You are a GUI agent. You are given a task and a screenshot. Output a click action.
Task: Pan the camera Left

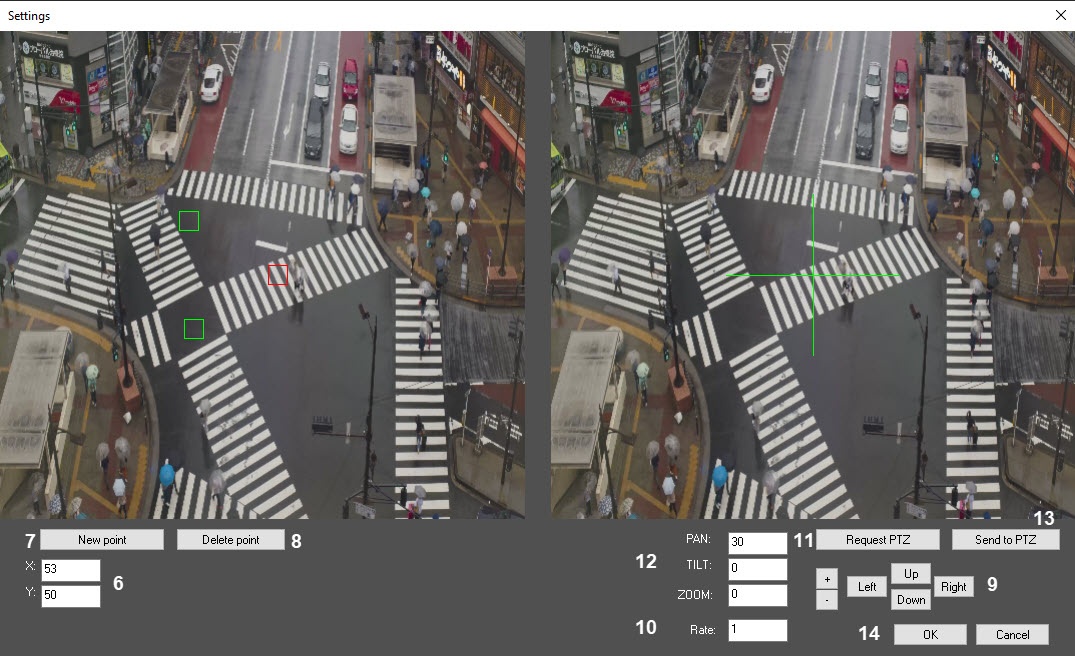pos(867,587)
